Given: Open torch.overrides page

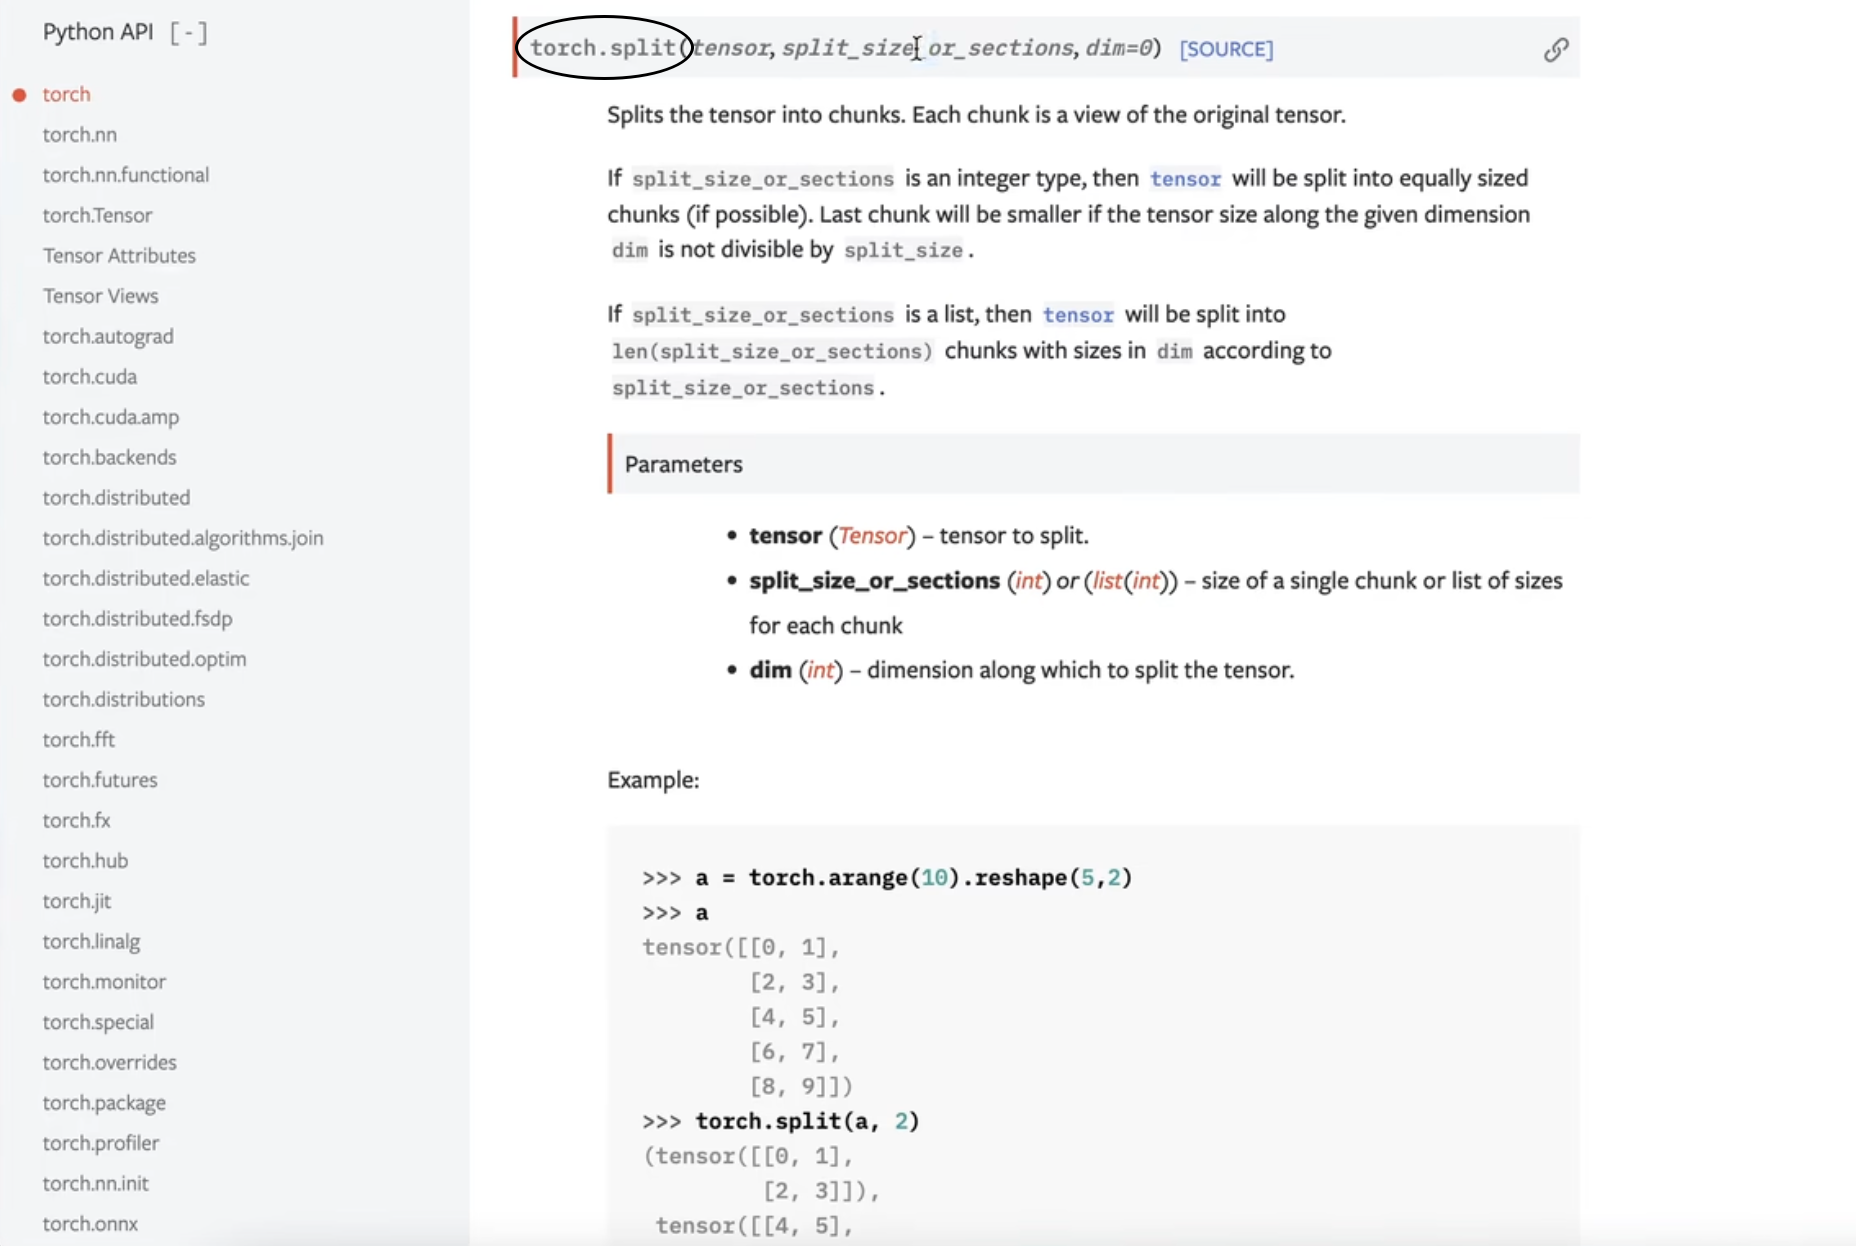Looking at the screenshot, I should tap(109, 1062).
